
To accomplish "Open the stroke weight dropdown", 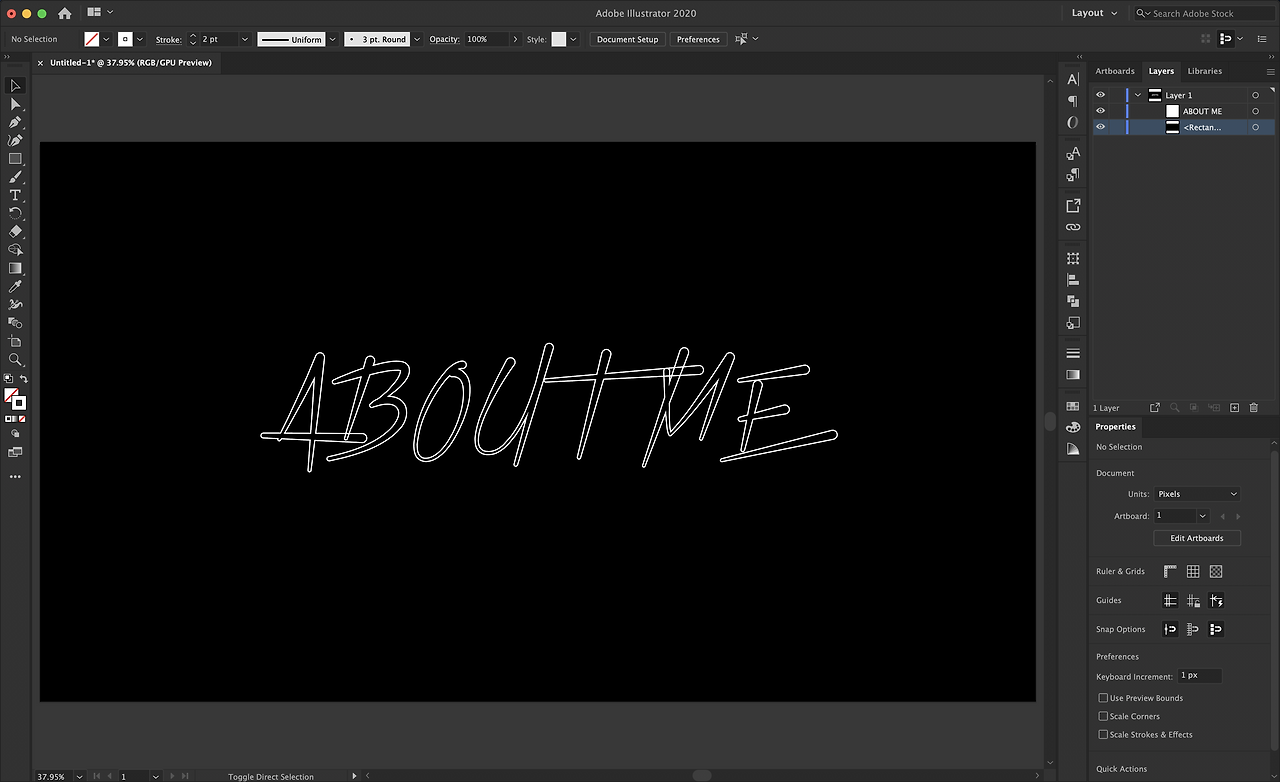I will click(245, 39).
